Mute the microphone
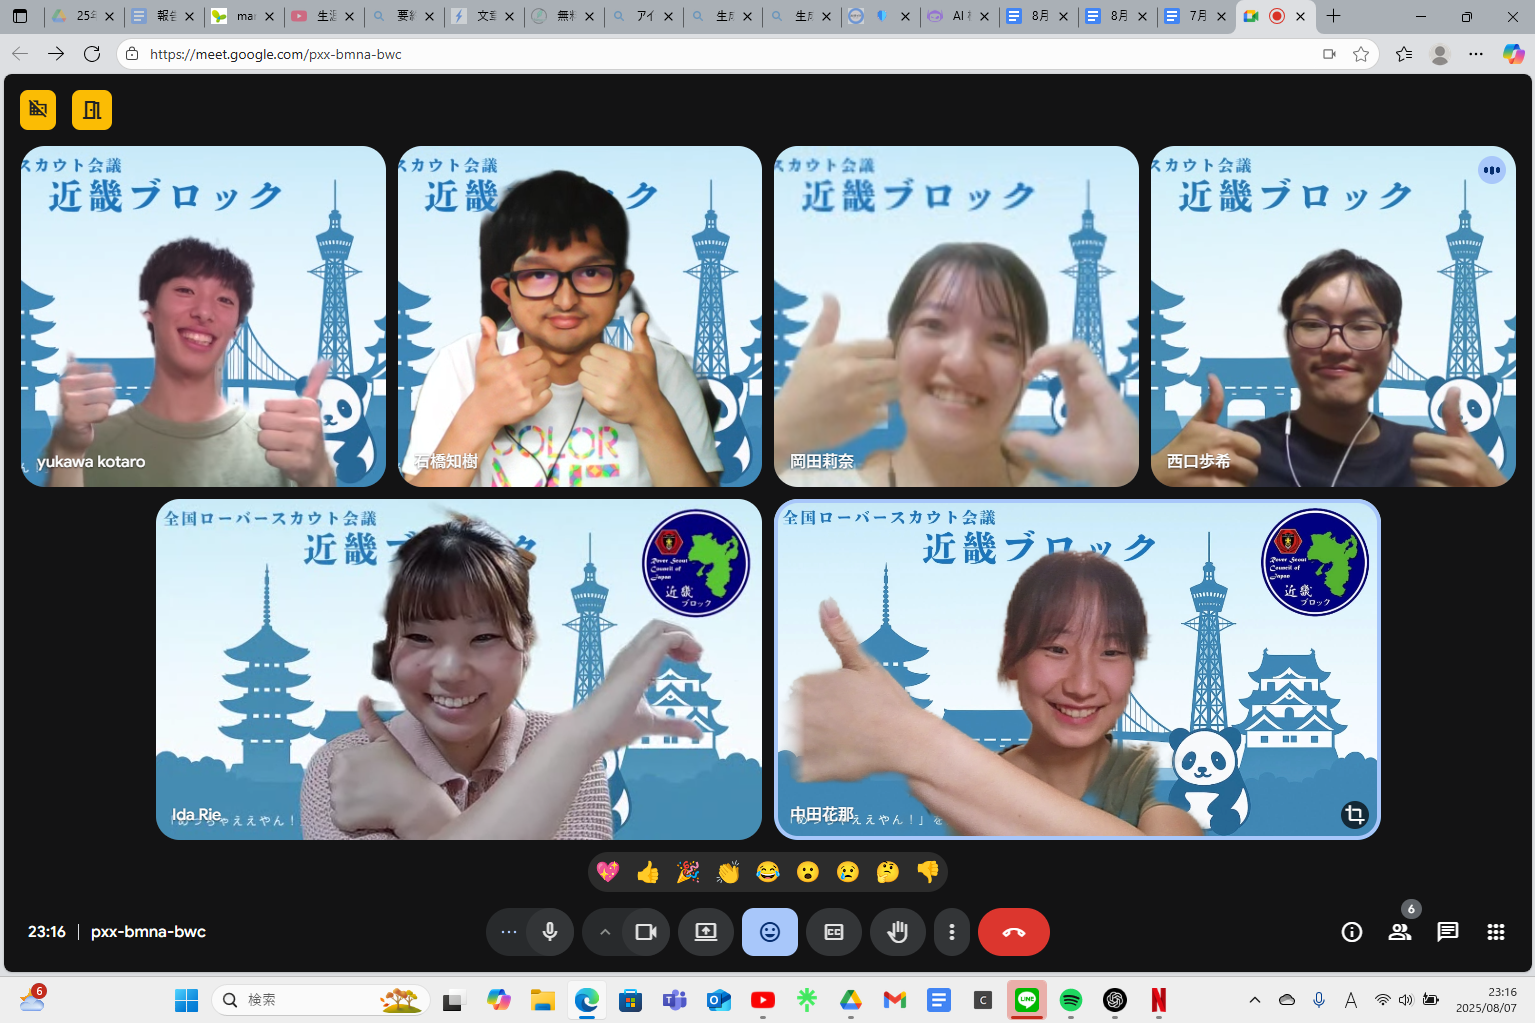 (550, 932)
